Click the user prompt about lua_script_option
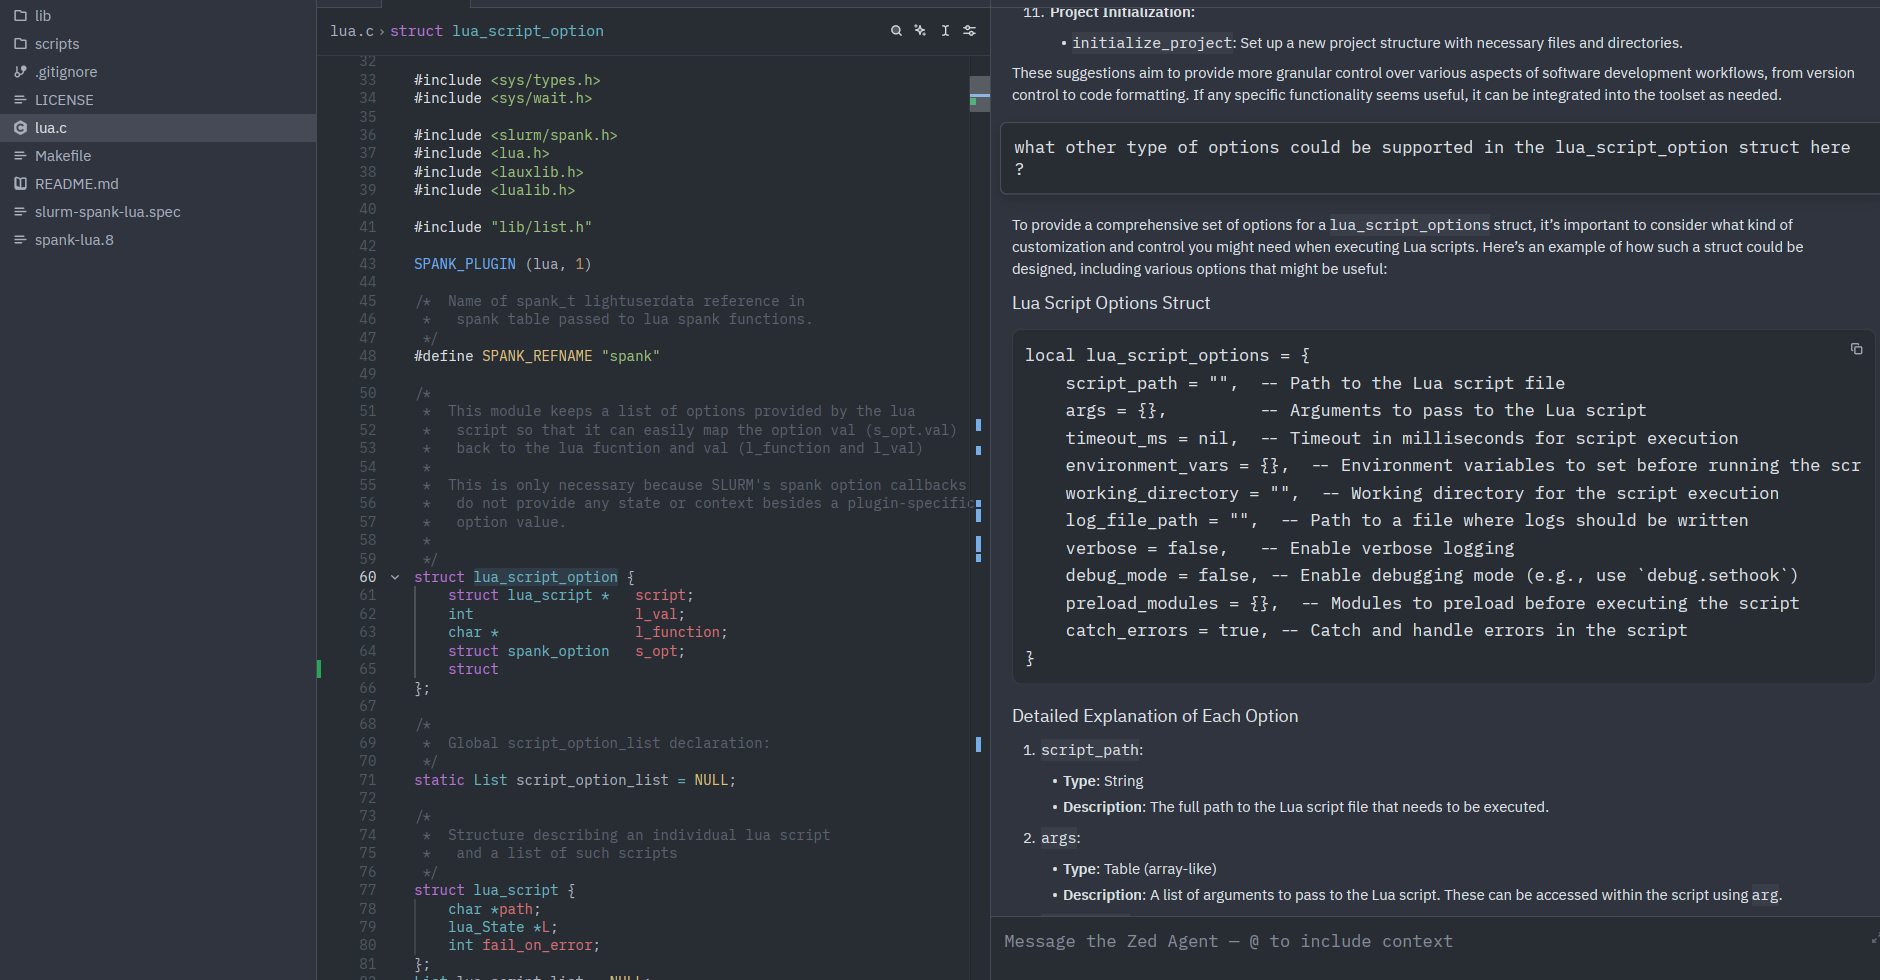 [1431, 158]
